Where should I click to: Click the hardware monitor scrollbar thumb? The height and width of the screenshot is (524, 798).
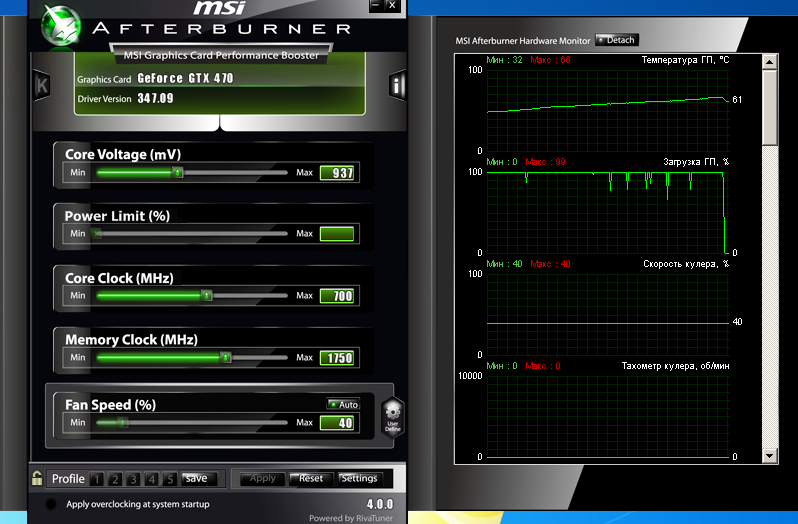click(770, 108)
